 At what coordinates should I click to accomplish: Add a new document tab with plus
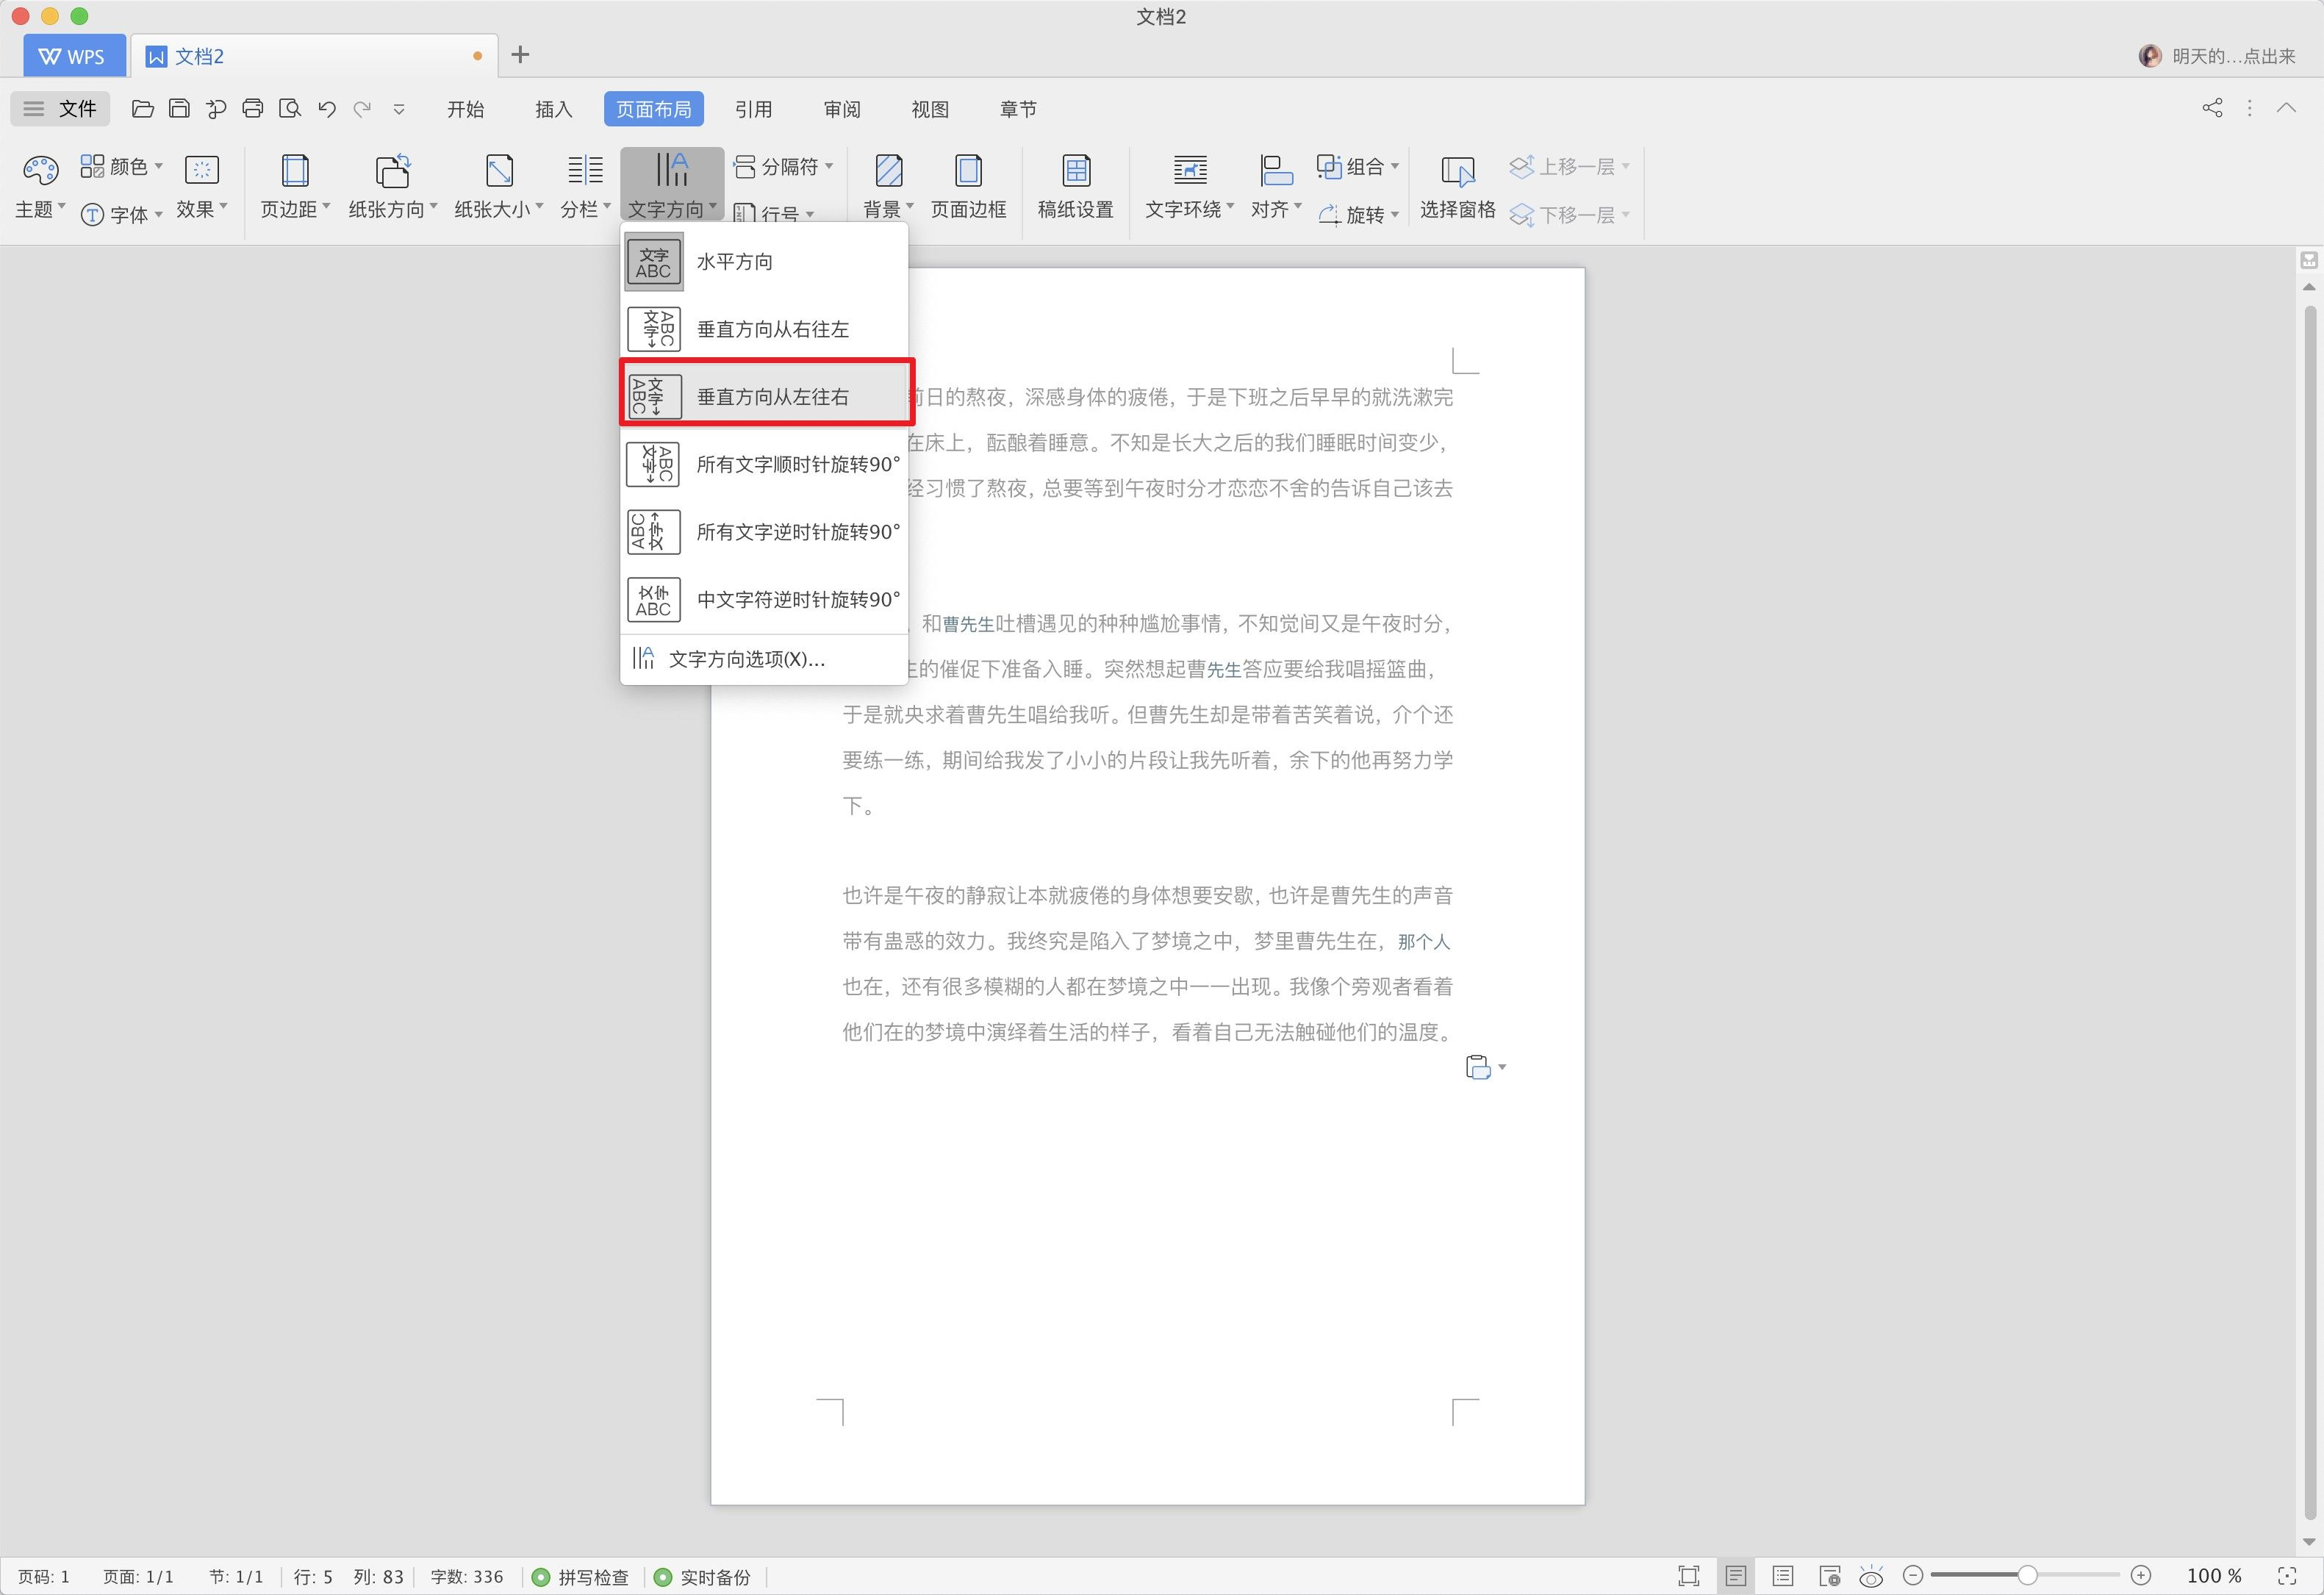tap(520, 55)
